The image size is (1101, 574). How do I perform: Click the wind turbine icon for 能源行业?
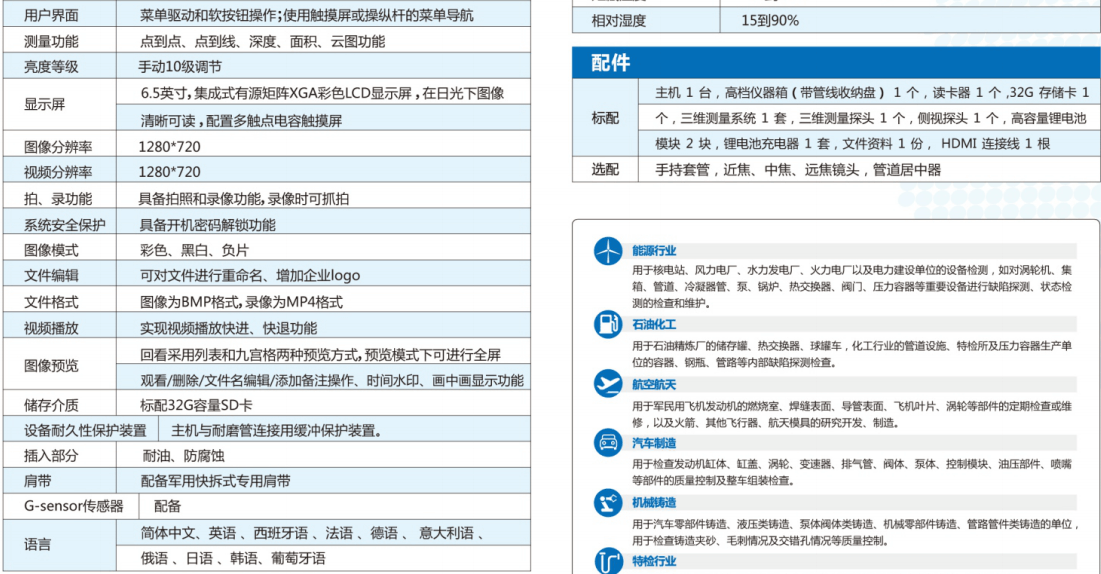[x=607, y=252]
